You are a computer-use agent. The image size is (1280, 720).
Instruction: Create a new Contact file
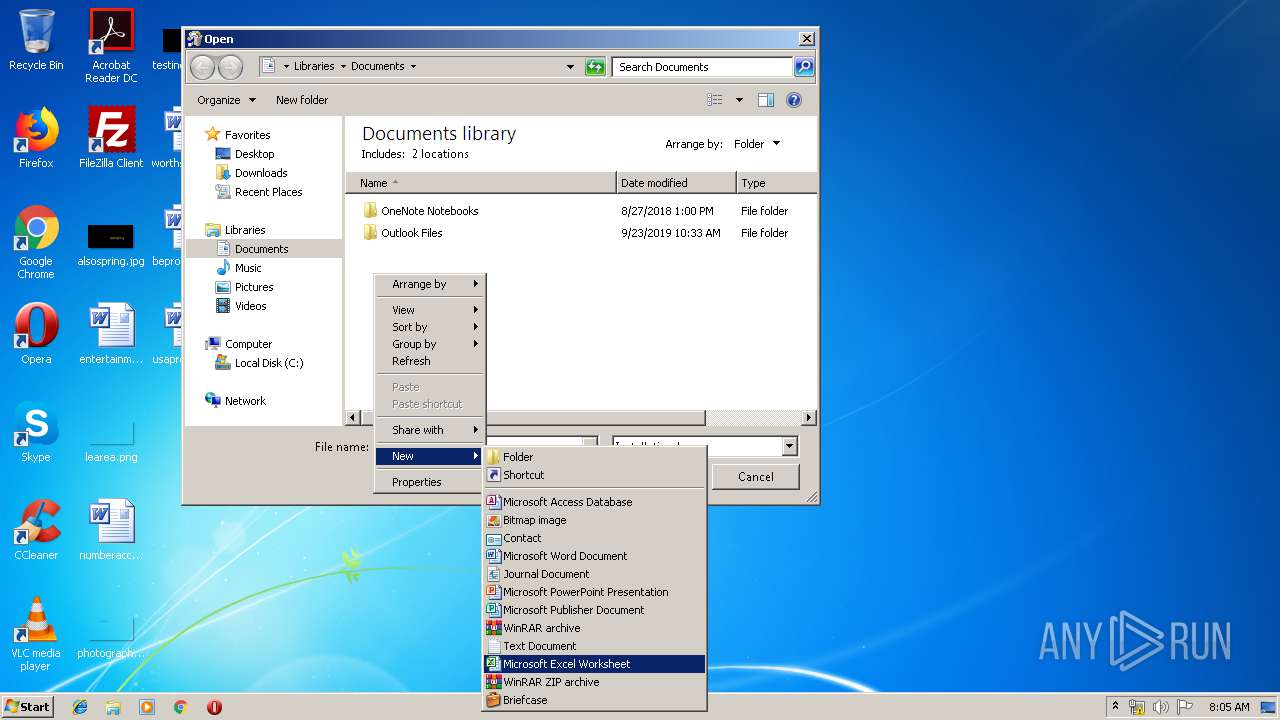(x=594, y=538)
